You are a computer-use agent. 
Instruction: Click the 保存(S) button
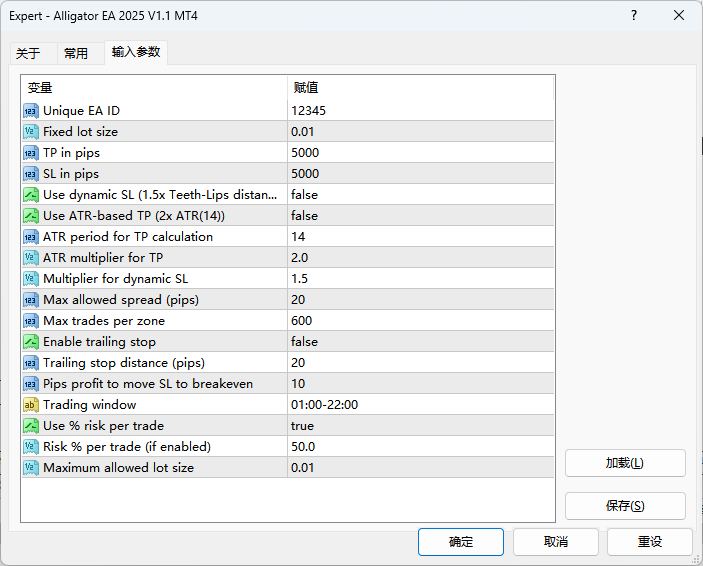click(x=625, y=506)
